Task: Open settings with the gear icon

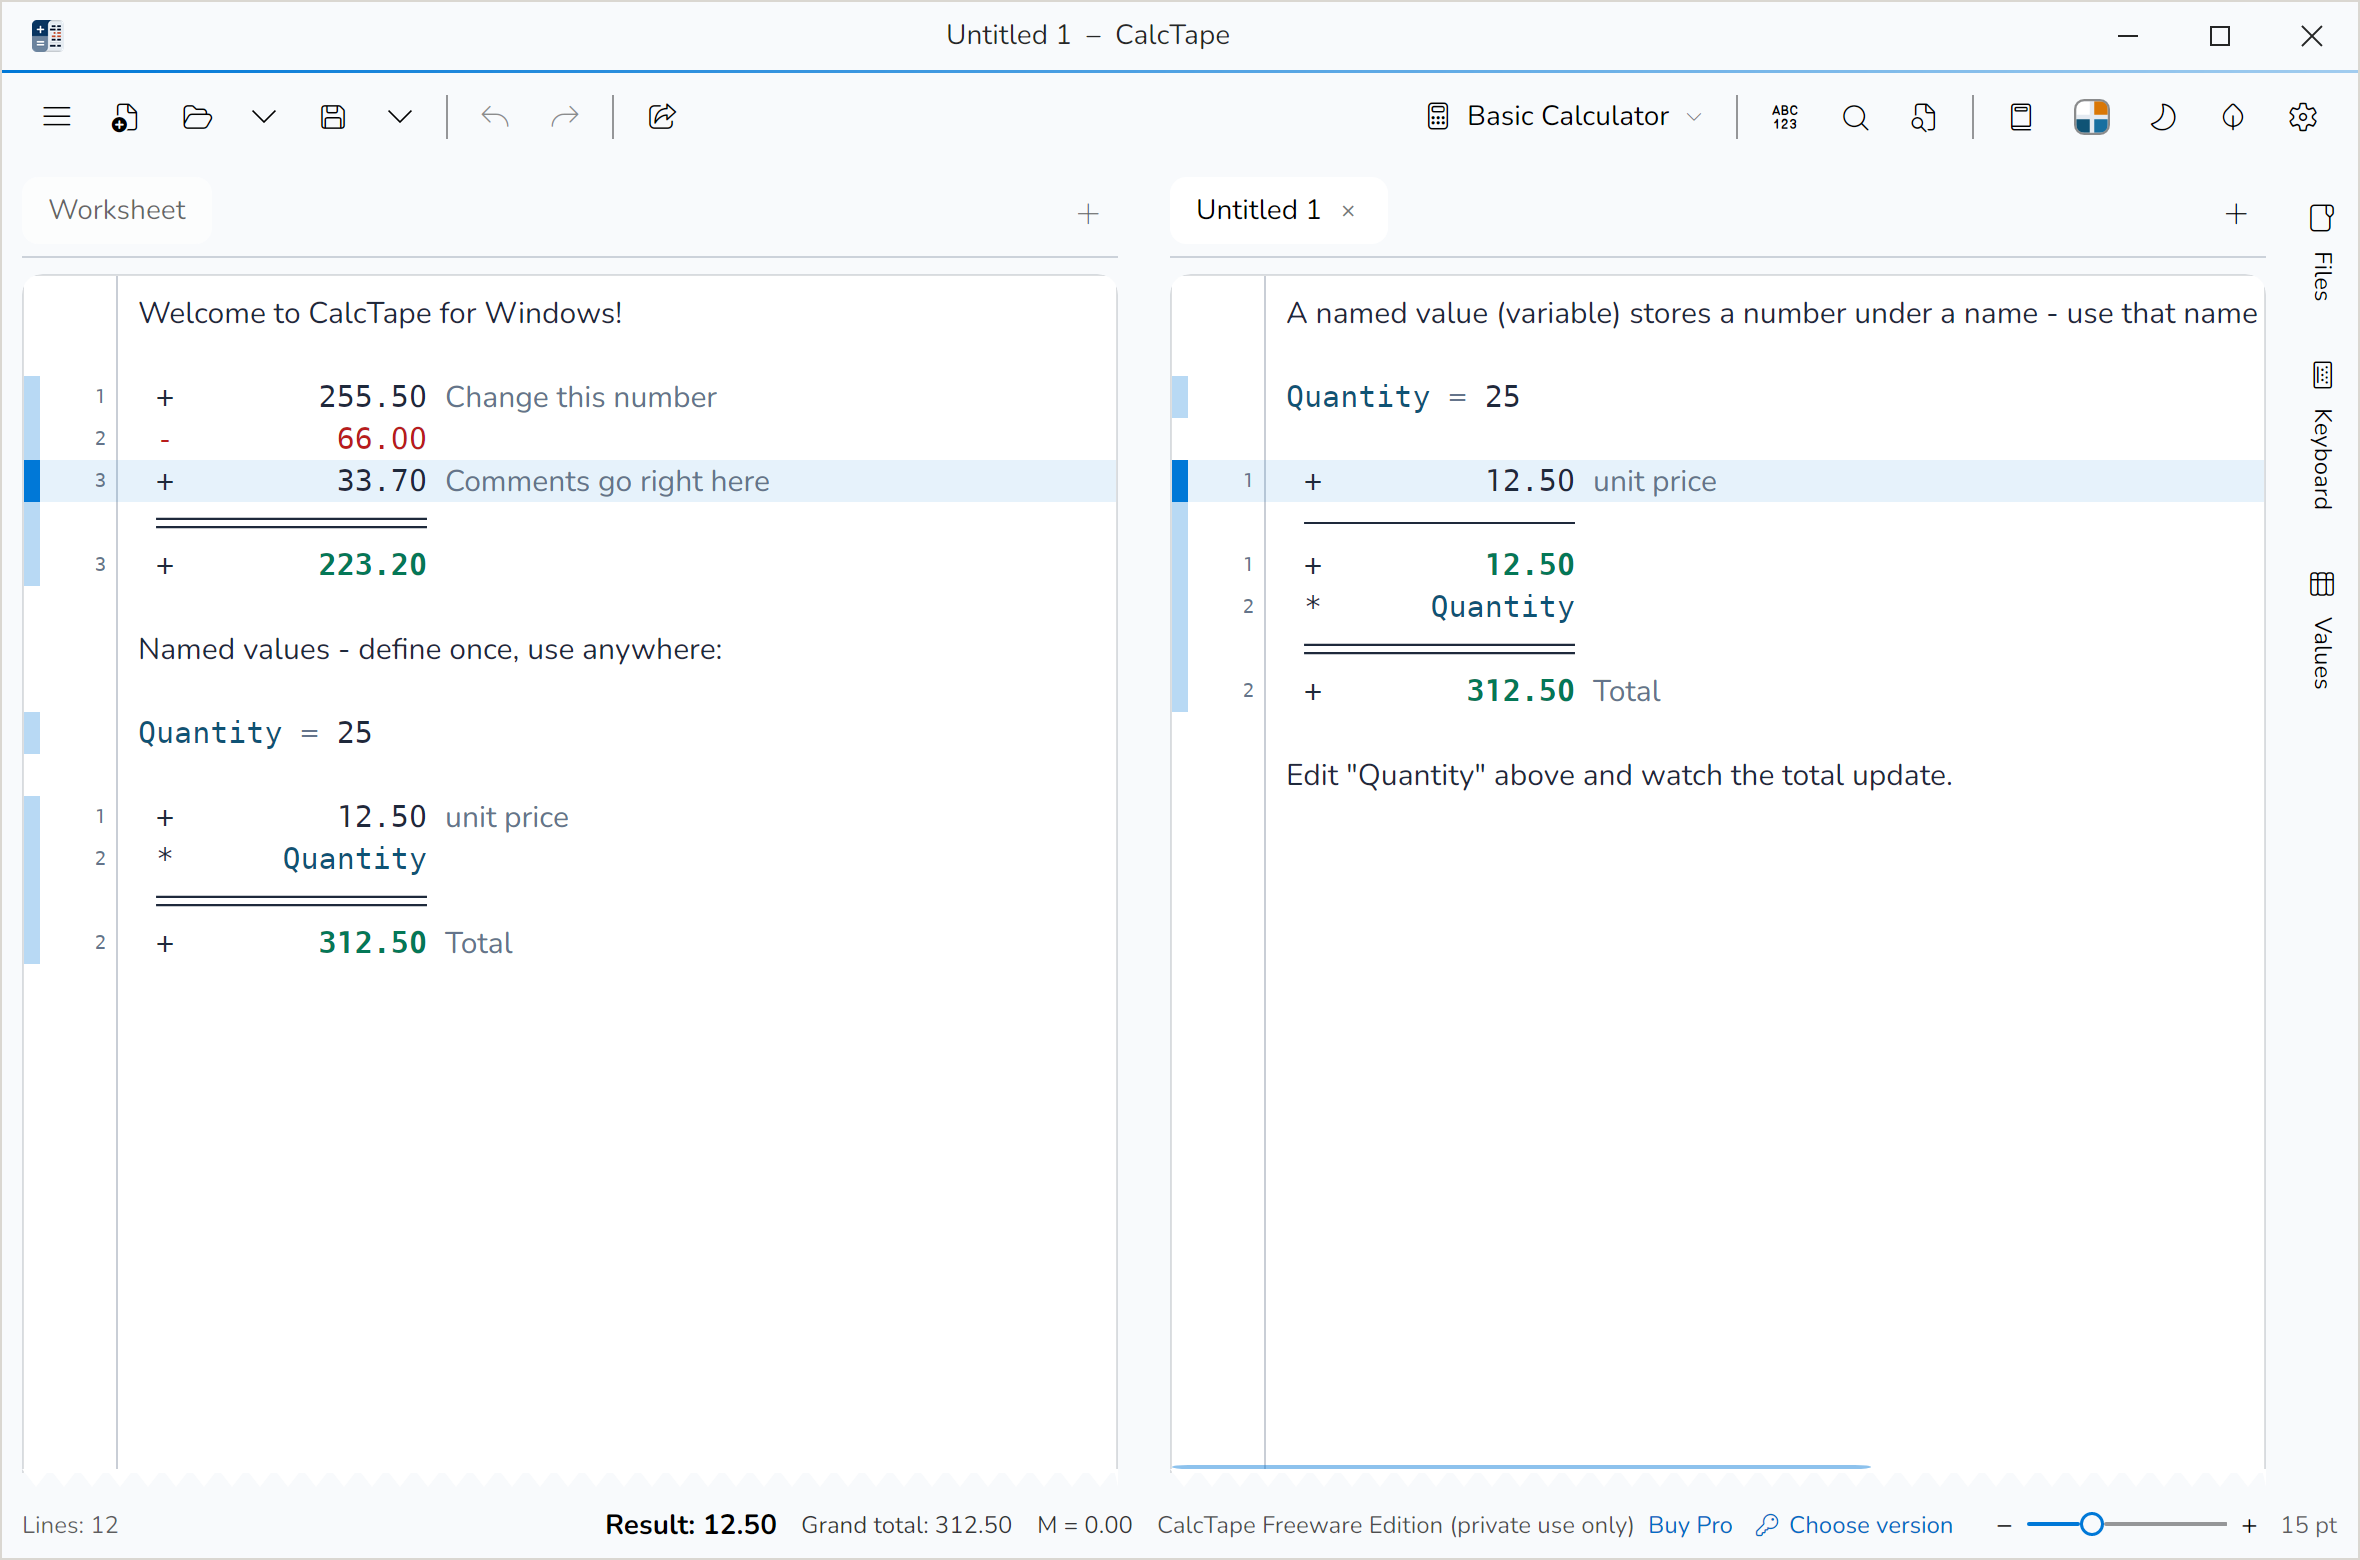Action: pyautogui.click(x=2303, y=117)
